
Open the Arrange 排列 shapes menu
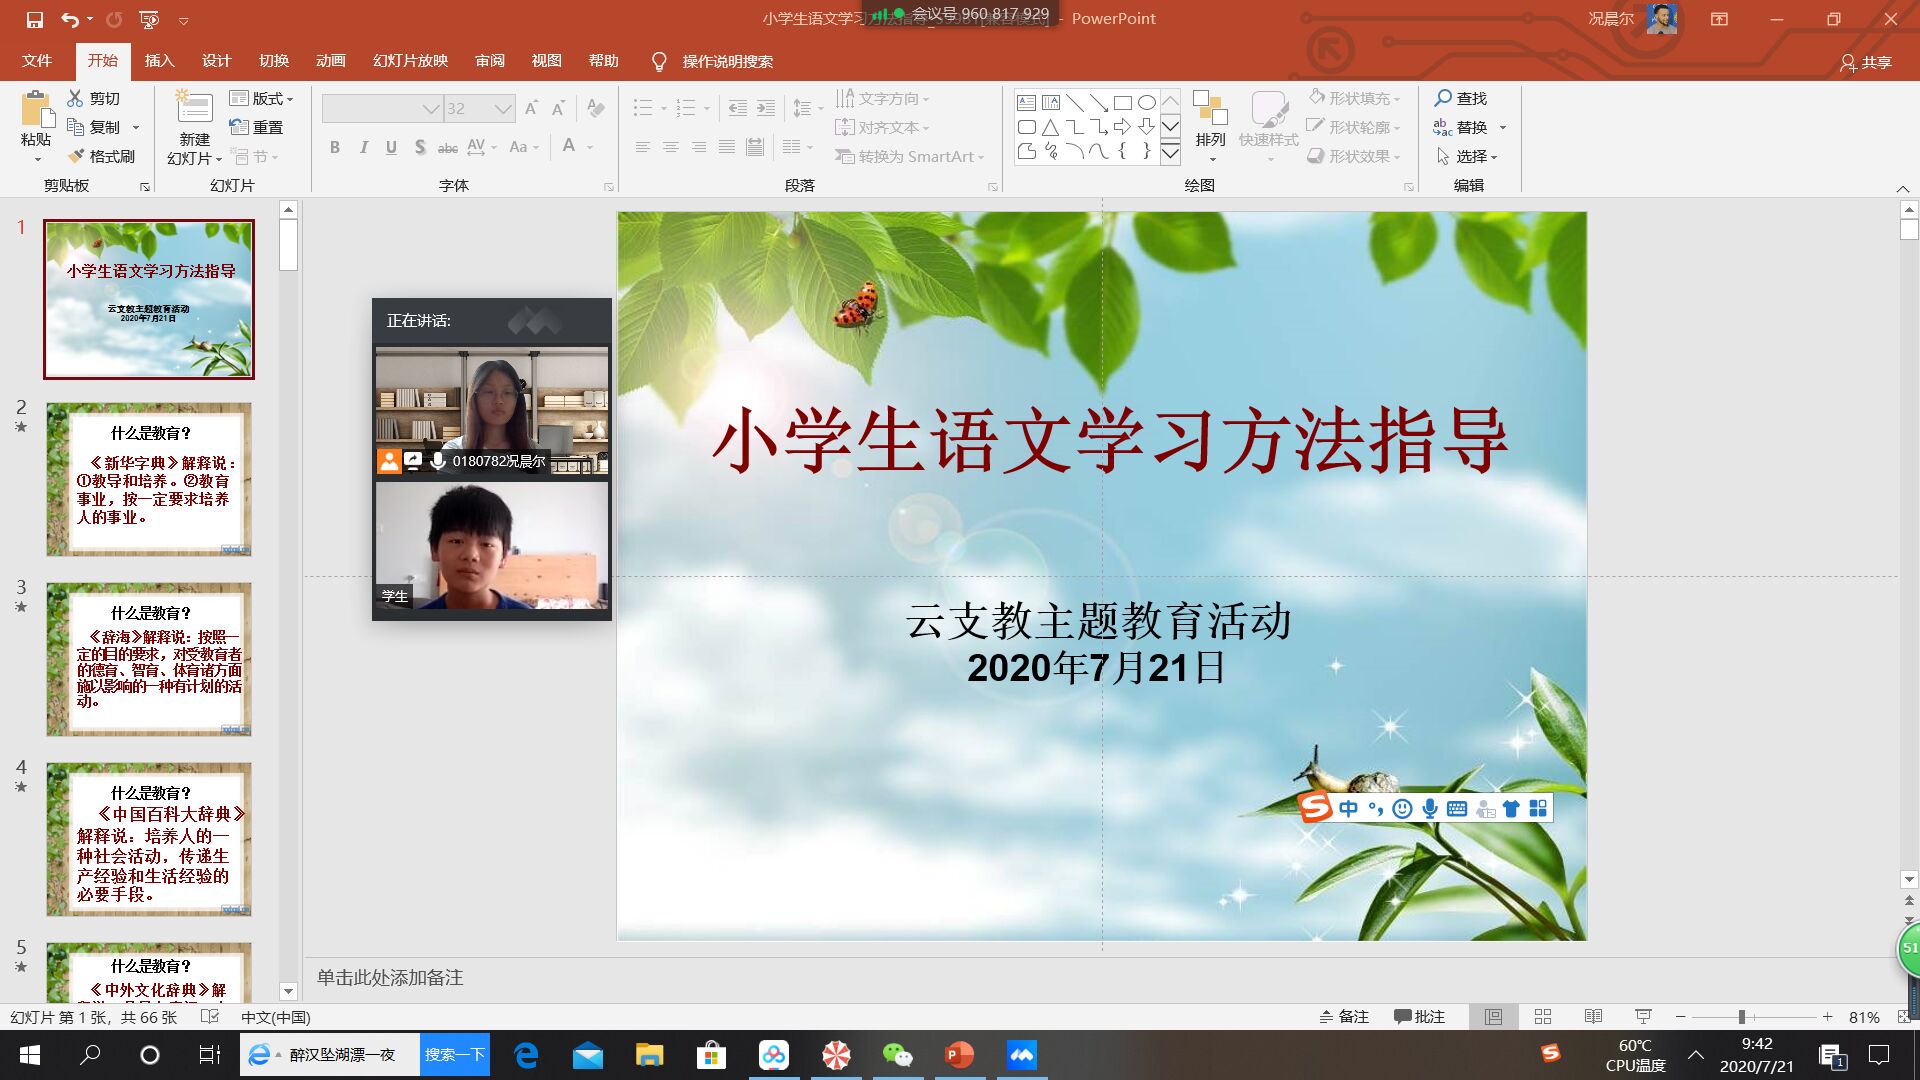(x=1210, y=126)
